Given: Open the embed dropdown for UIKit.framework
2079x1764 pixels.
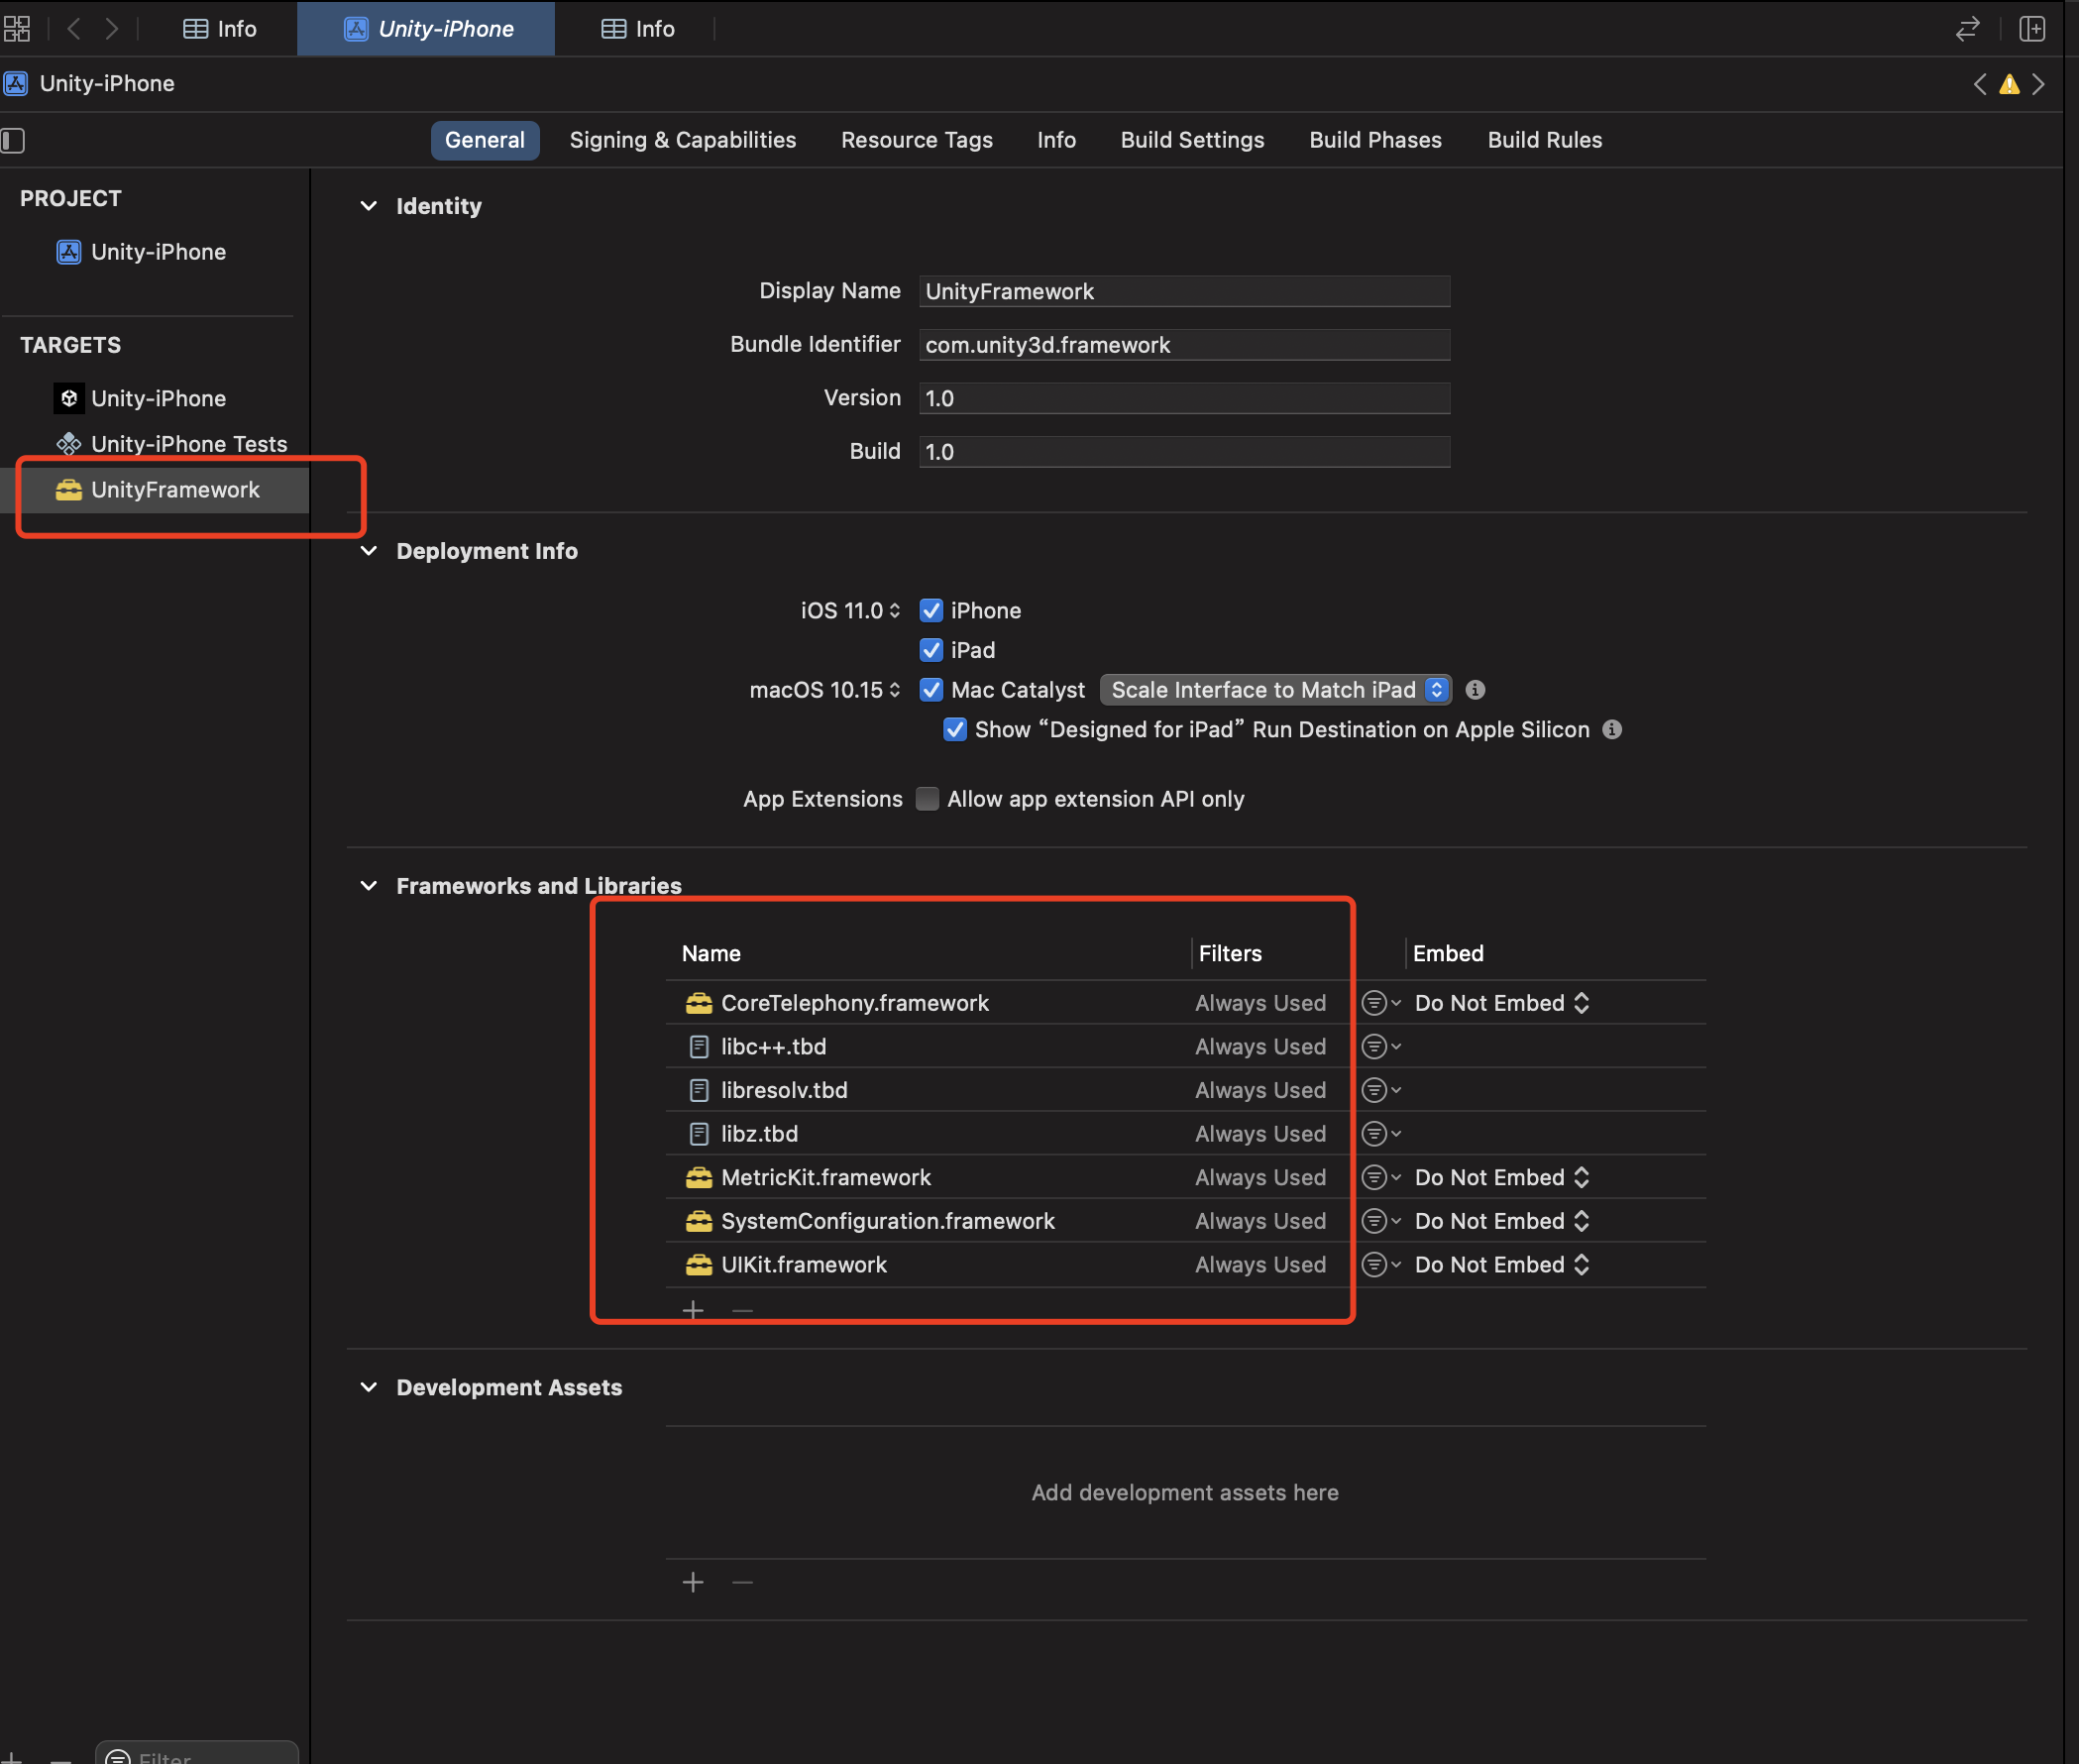Looking at the screenshot, I should pyautogui.click(x=1501, y=1265).
